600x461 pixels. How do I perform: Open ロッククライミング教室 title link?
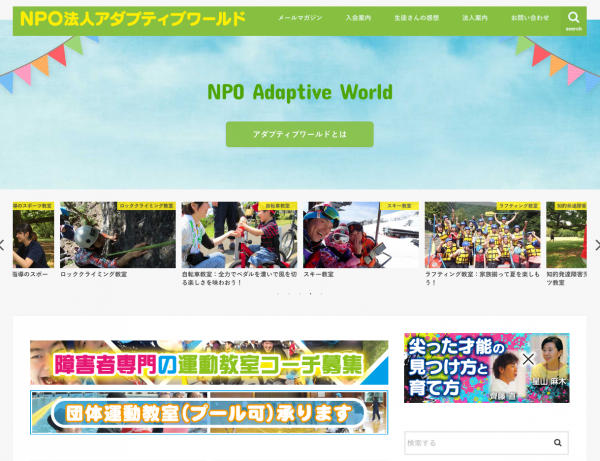(x=93, y=274)
